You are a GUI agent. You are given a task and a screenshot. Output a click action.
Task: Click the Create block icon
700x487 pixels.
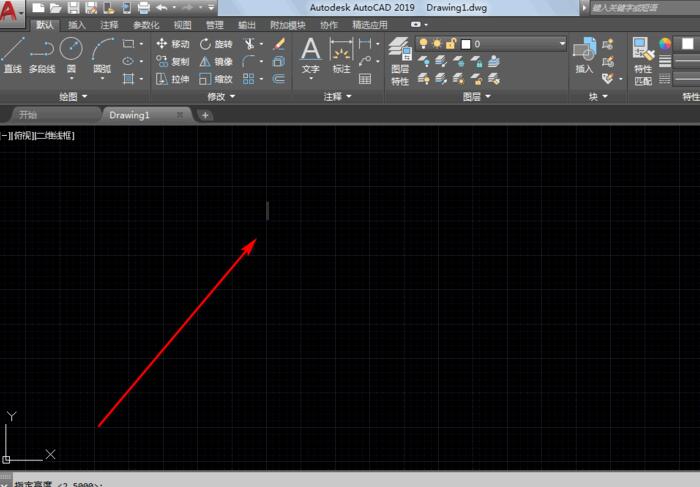coord(608,44)
